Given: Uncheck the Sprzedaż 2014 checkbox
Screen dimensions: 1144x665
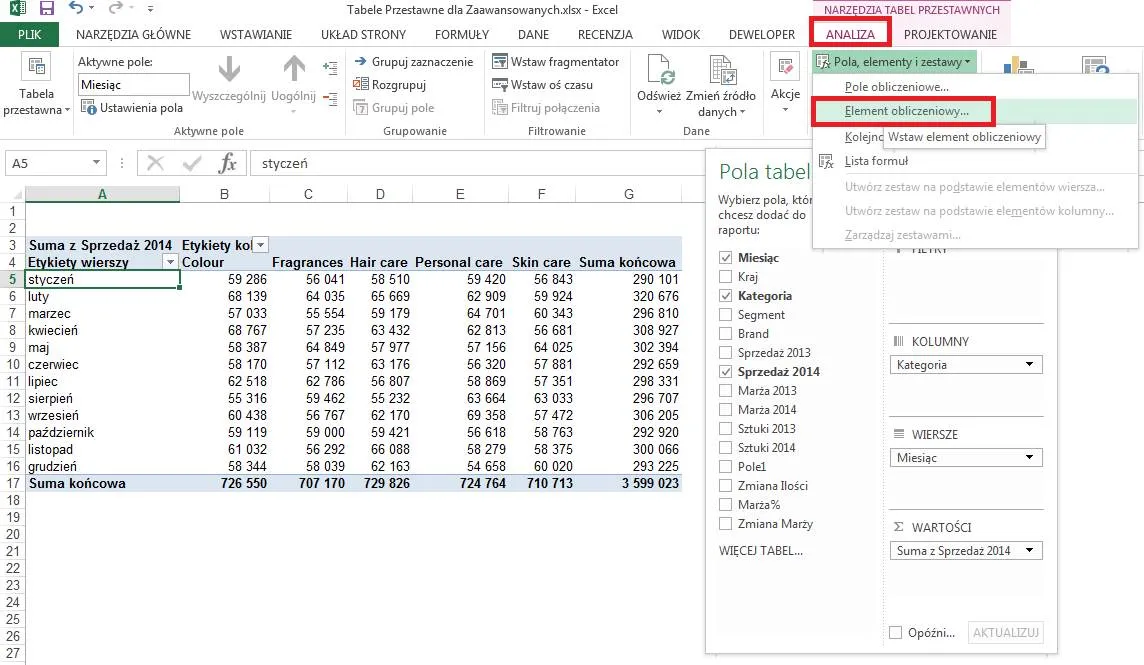Looking at the screenshot, I should 725,372.
